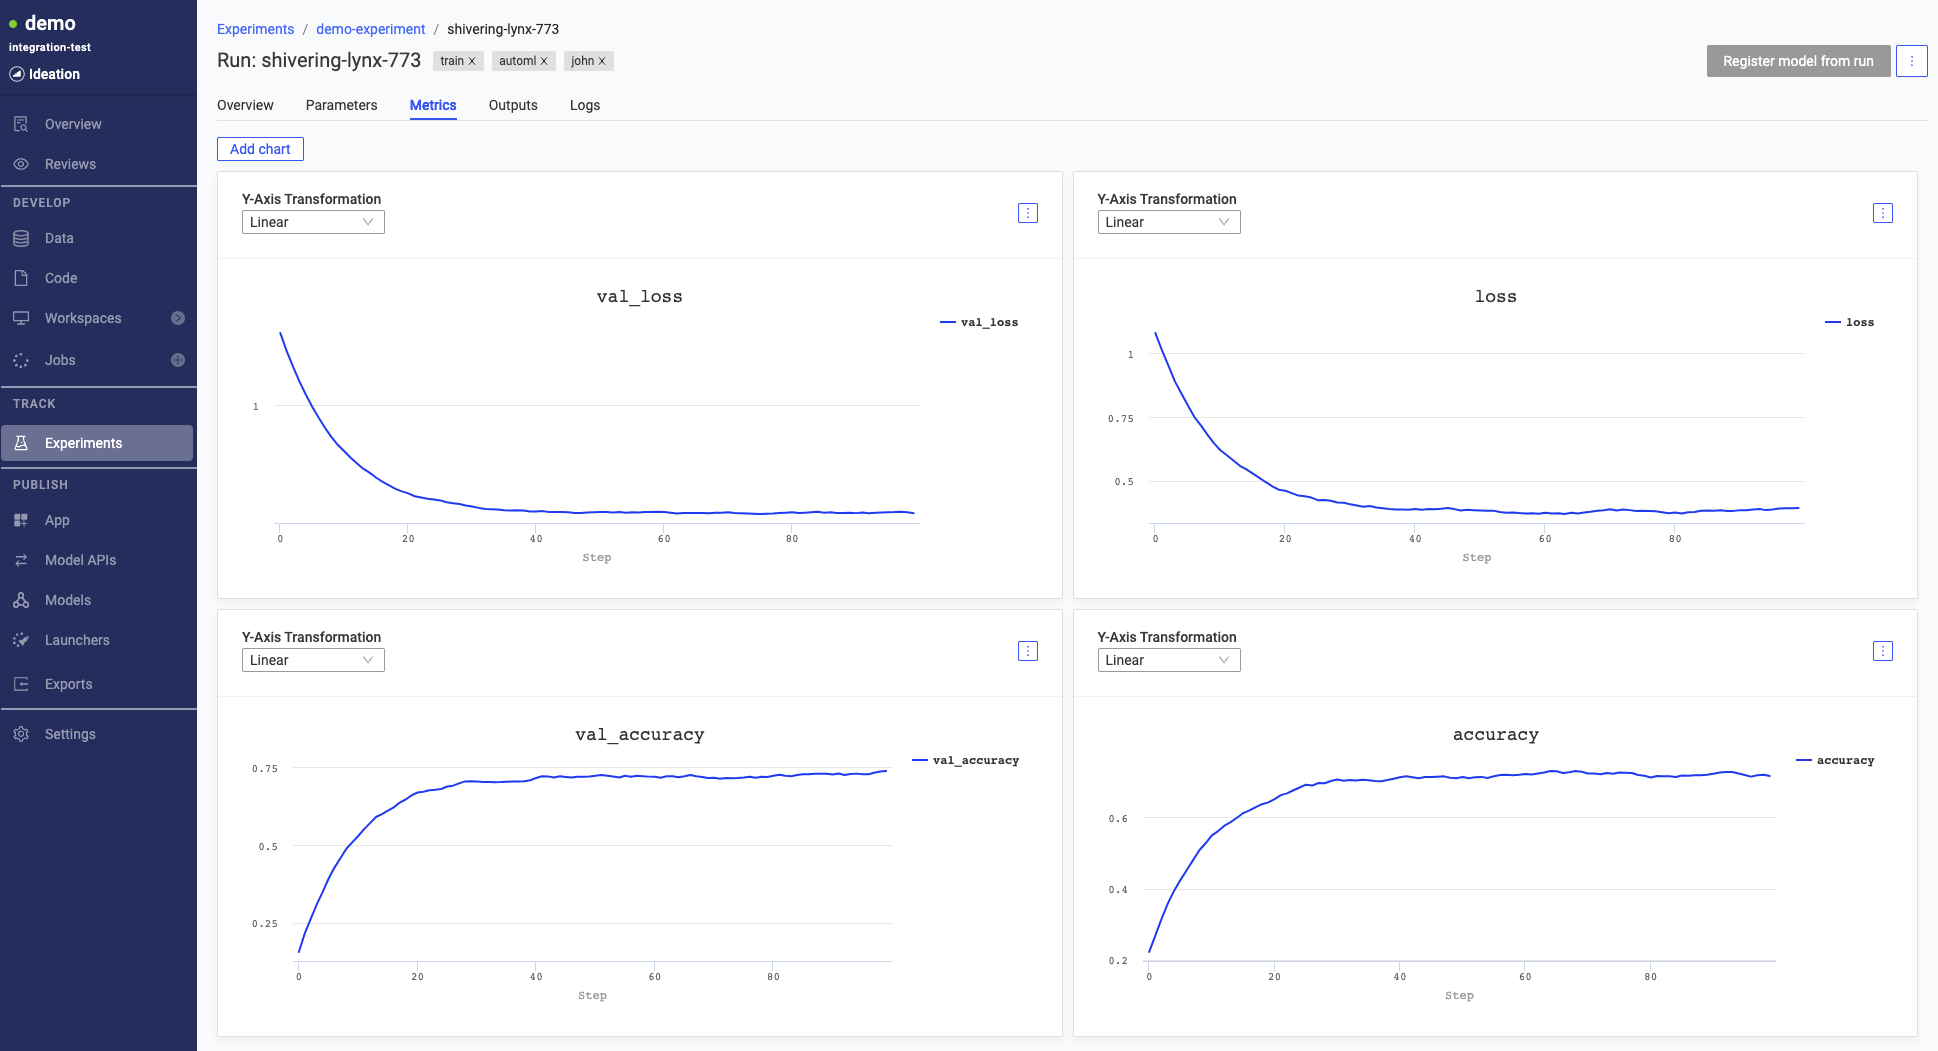This screenshot has height=1051, width=1938.
Task: Click Register model from run
Action: [1798, 61]
